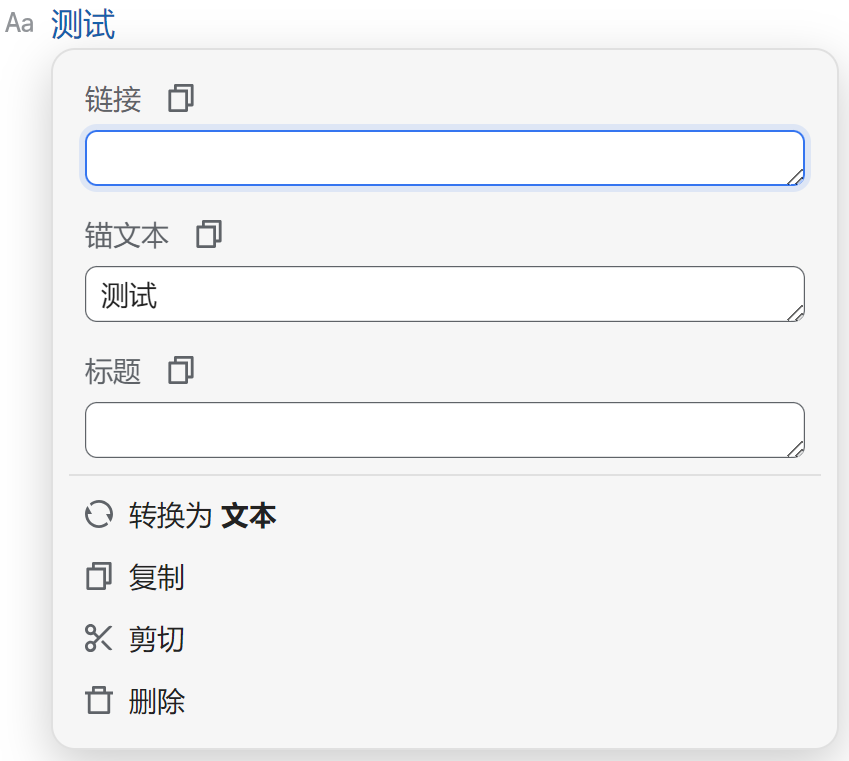The height and width of the screenshot is (761, 849).
Task: Click the Aa text type icon
Action: click(20, 24)
